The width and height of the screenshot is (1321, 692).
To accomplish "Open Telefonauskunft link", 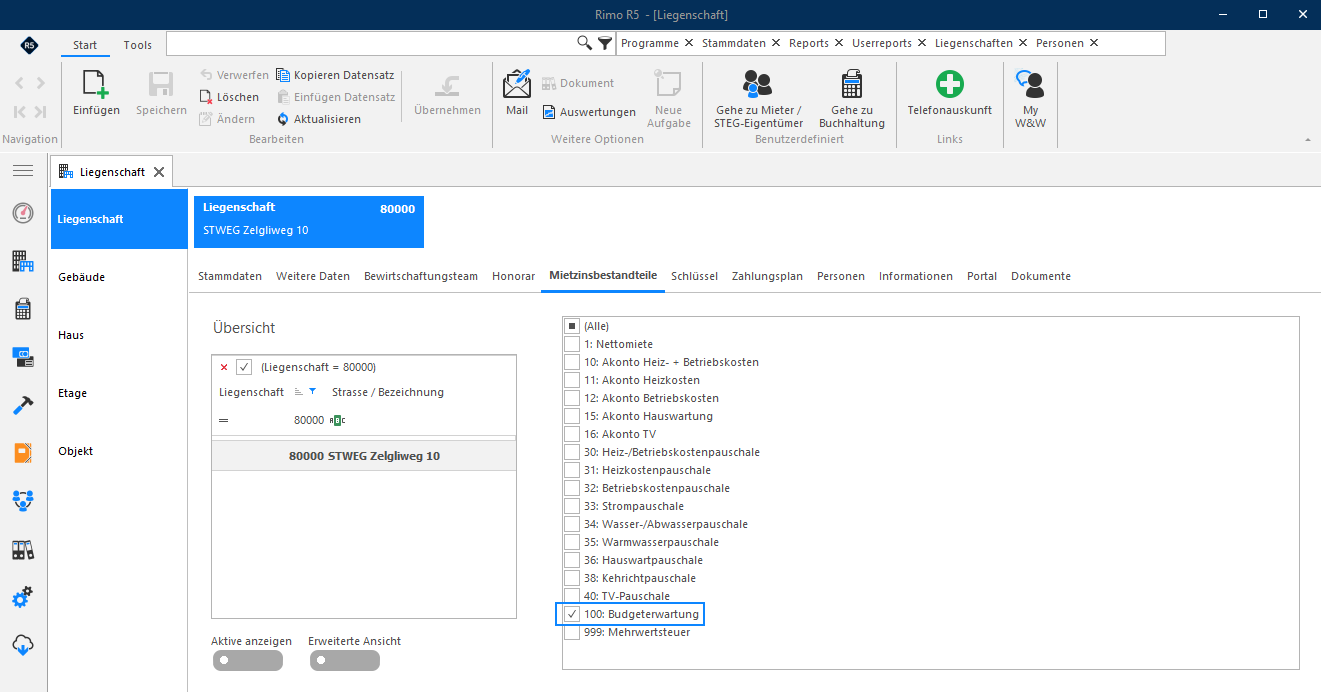I will [x=949, y=94].
